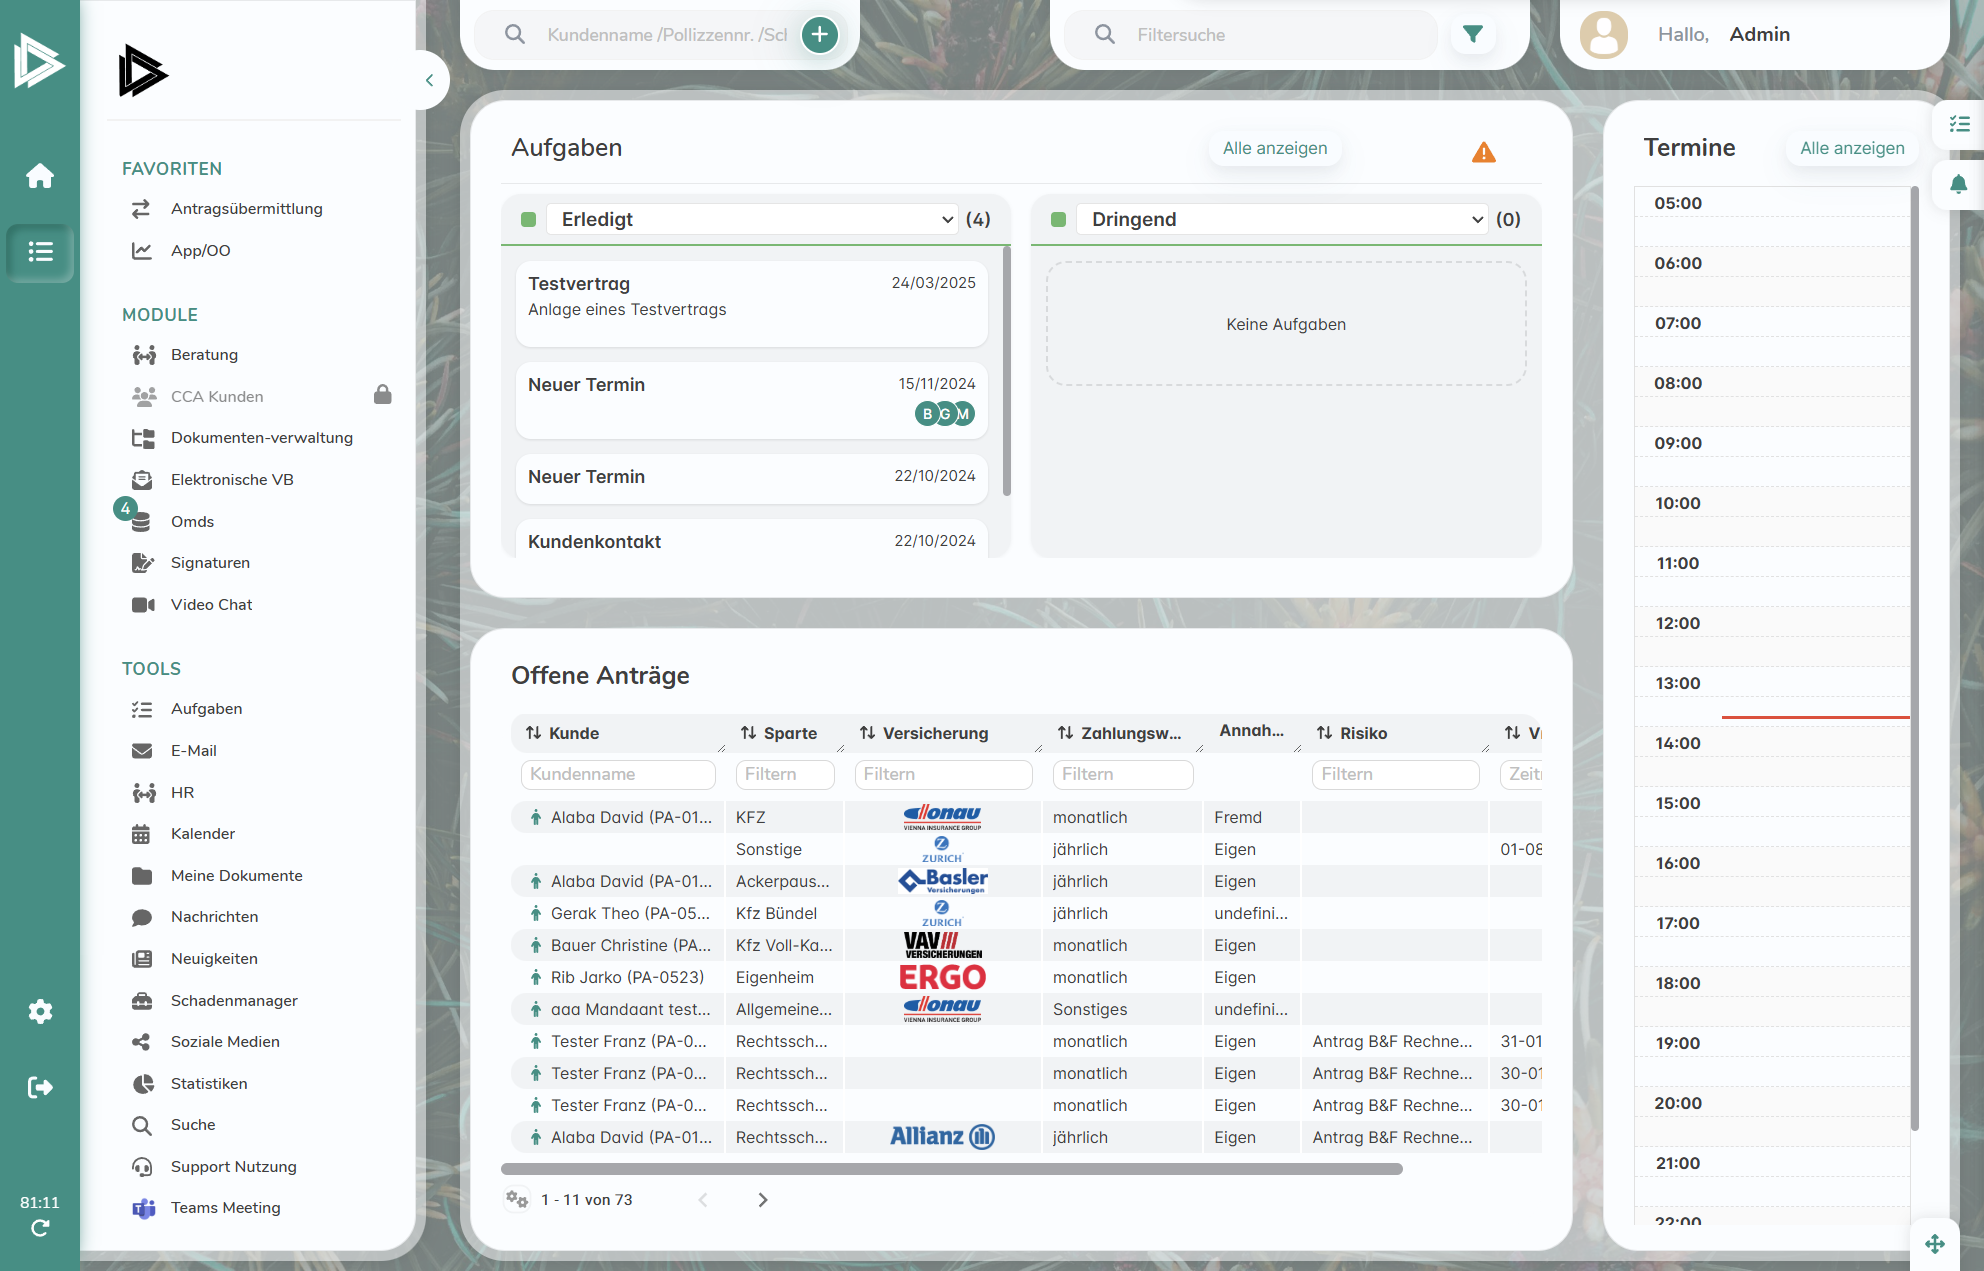Image resolution: width=1984 pixels, height=1271 pixels.
Task: Click Alle anzeigen in Aufgaben
Action: 1274,148
